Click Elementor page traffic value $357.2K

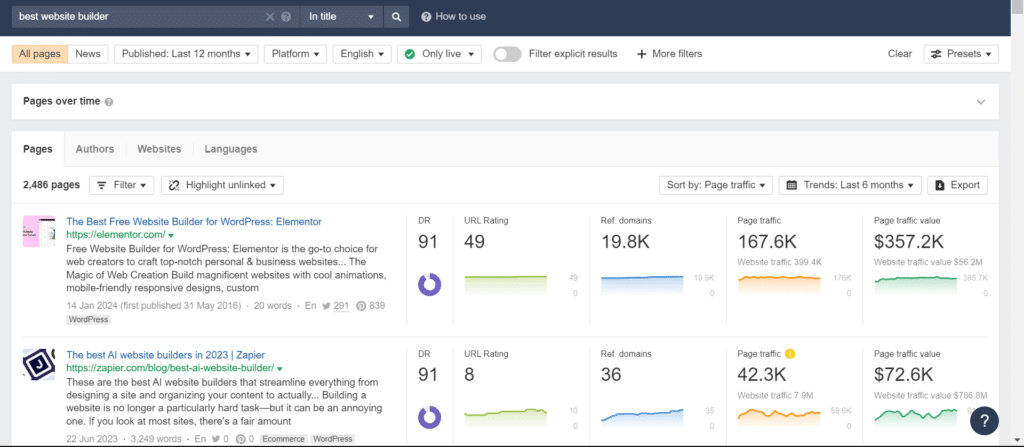[x=908, y=242]
